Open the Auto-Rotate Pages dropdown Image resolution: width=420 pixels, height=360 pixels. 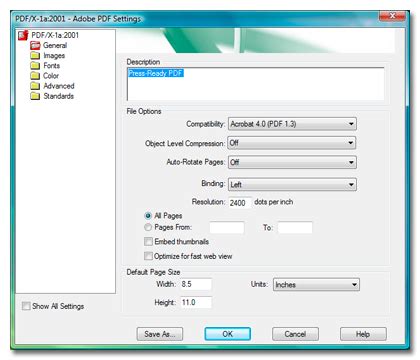click(292, 162)
